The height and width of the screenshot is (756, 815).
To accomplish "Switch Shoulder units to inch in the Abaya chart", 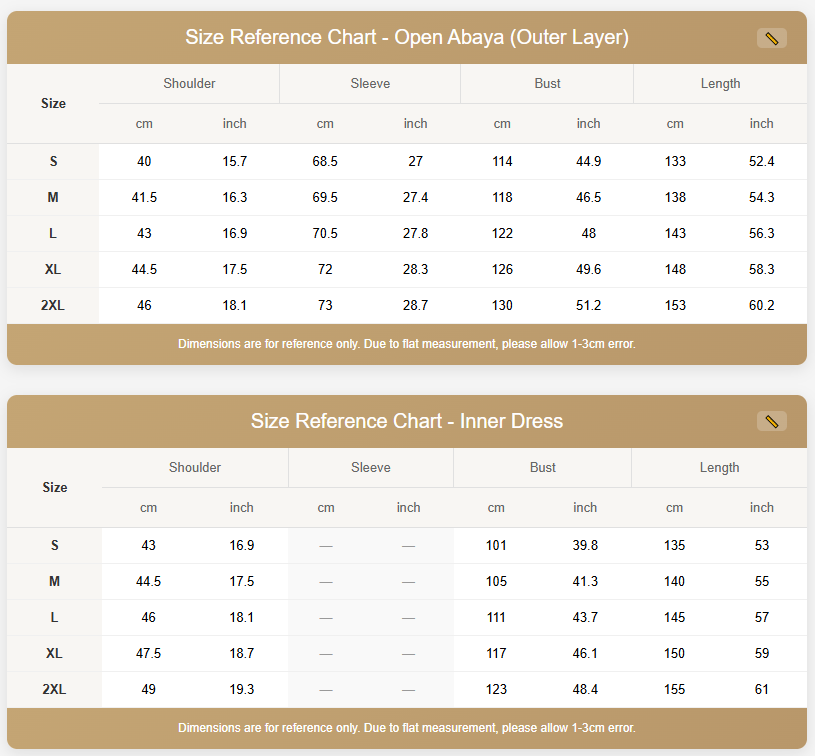I will coord(235,123).
